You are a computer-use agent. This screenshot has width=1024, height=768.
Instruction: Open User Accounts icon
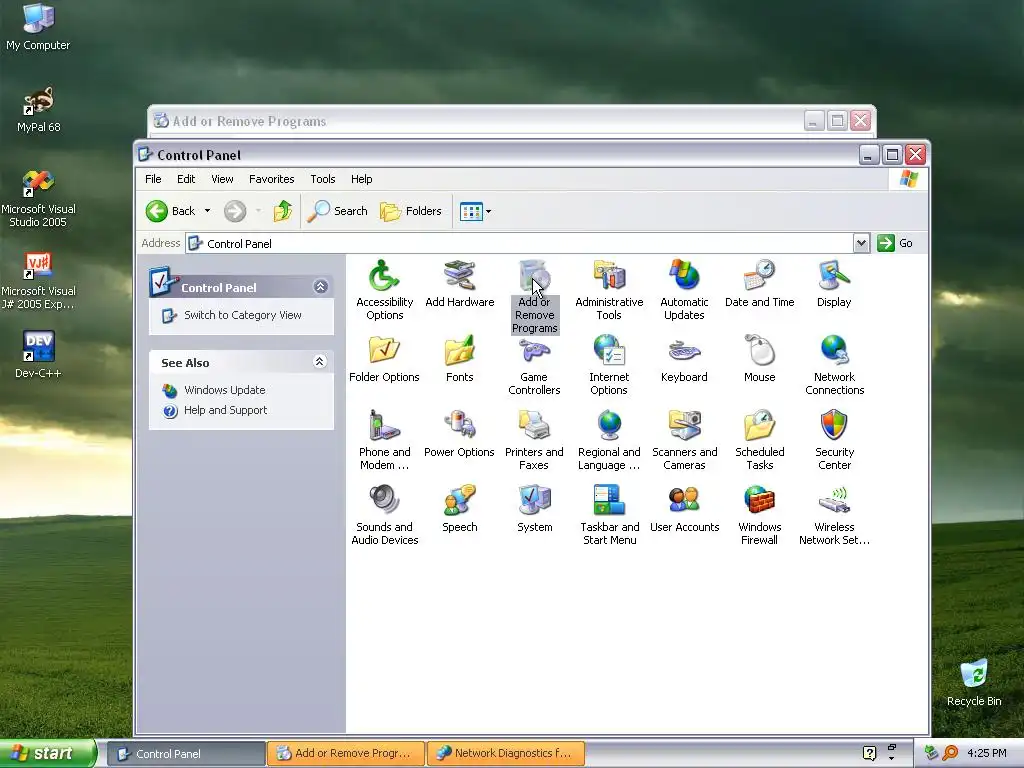684,509
